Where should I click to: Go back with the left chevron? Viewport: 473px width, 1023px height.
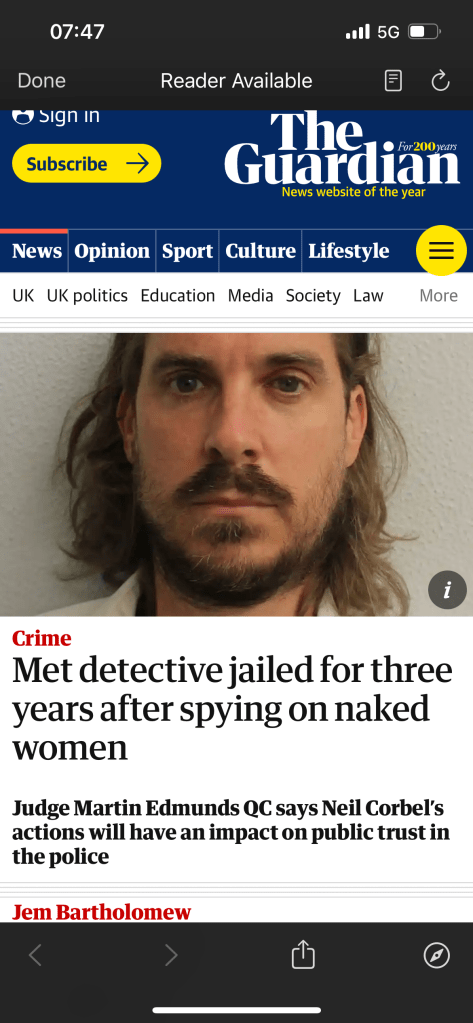[35, 956]
